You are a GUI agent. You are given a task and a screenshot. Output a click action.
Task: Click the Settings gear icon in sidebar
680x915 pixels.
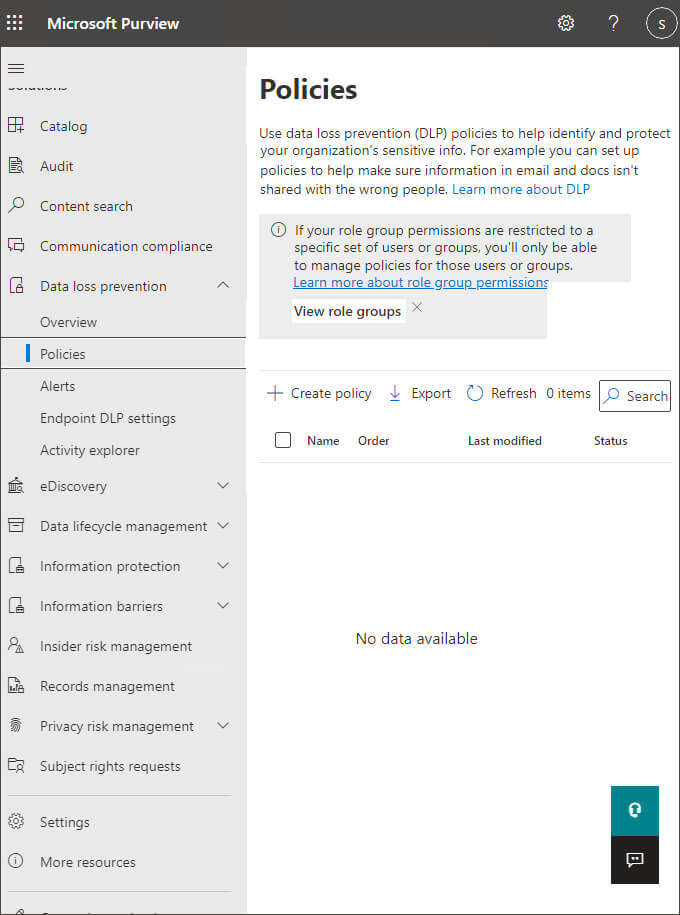pos(16,822)
